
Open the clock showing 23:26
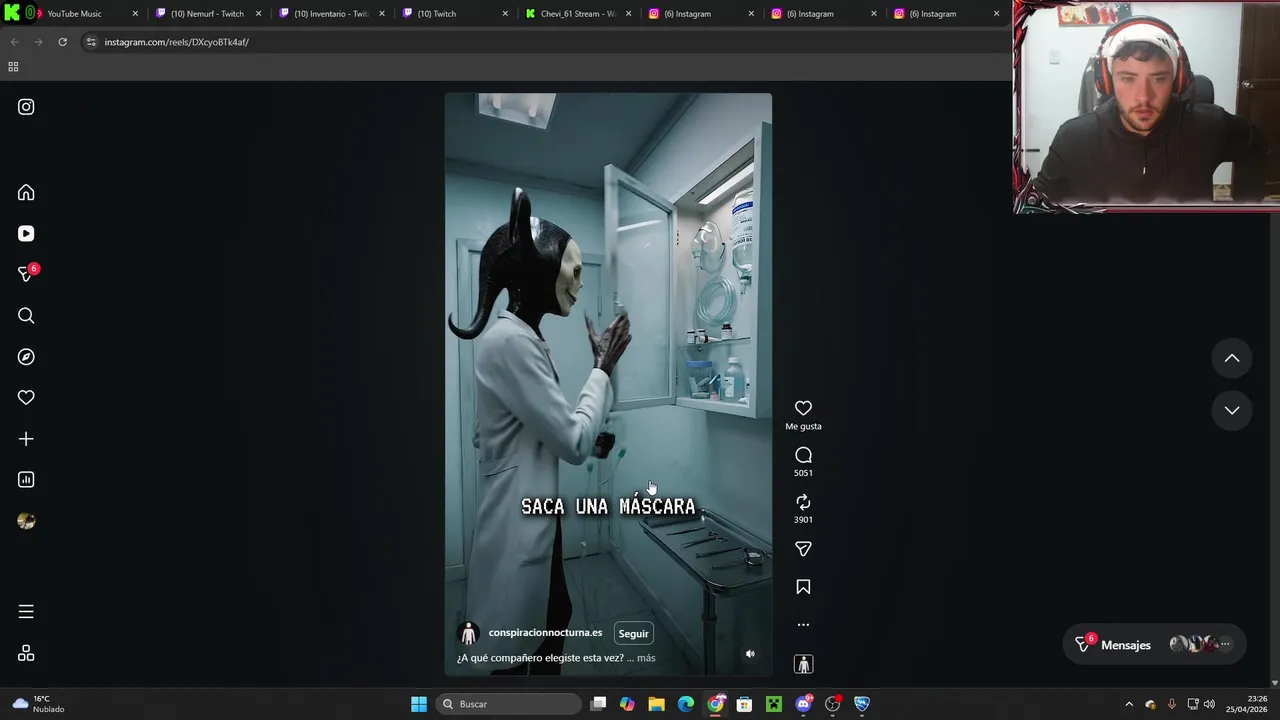pyautogui.click(x=1246, y=704)
